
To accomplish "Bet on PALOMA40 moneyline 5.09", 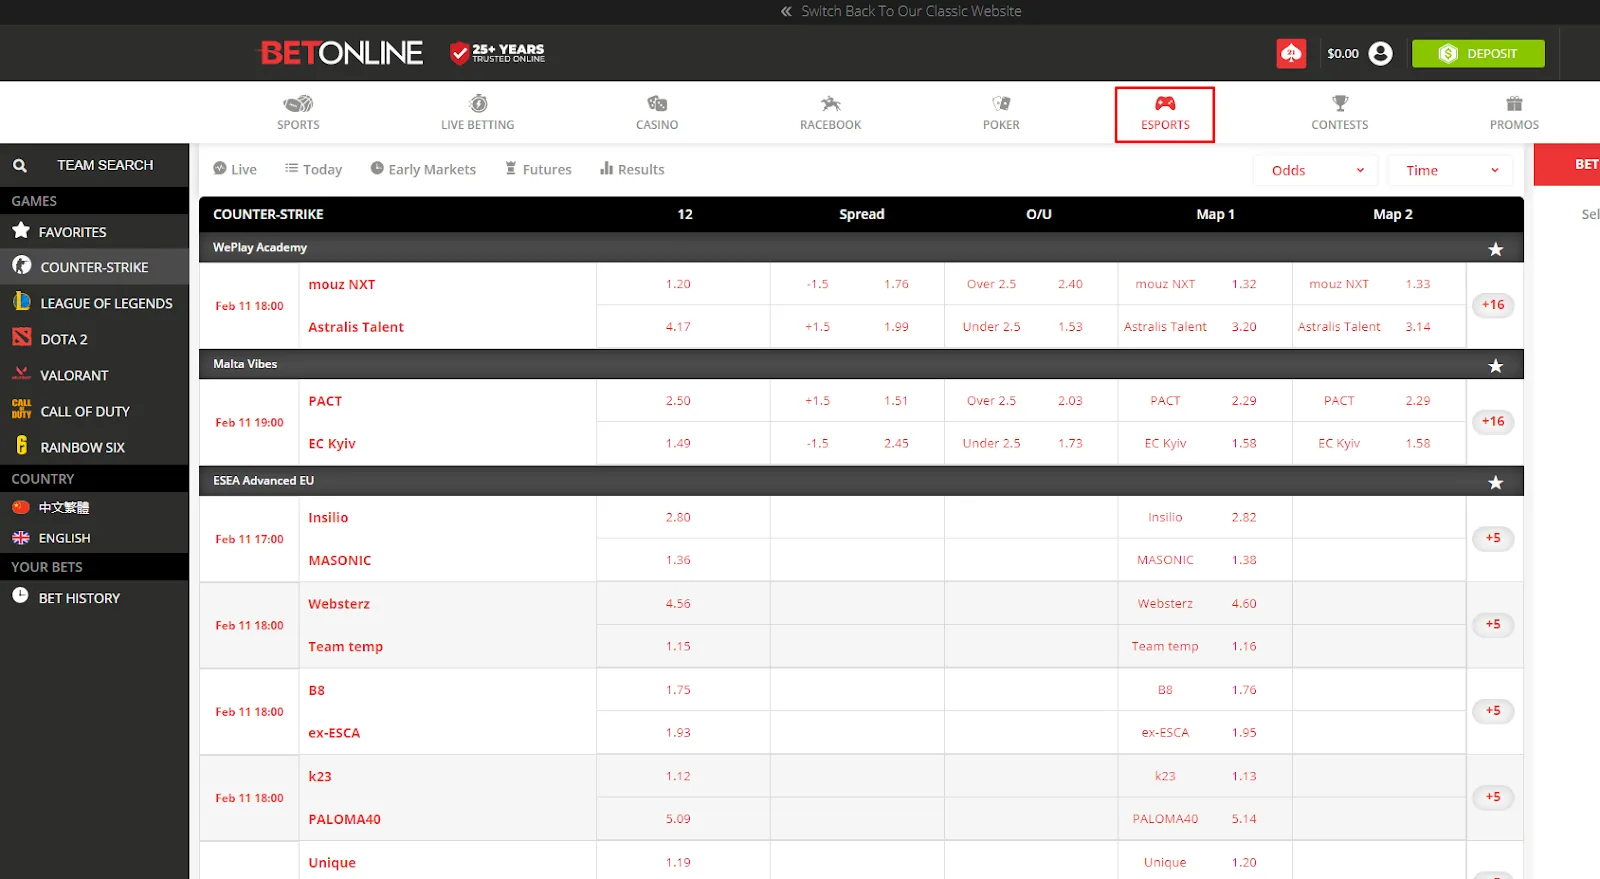I will click(x=678, y=819).
